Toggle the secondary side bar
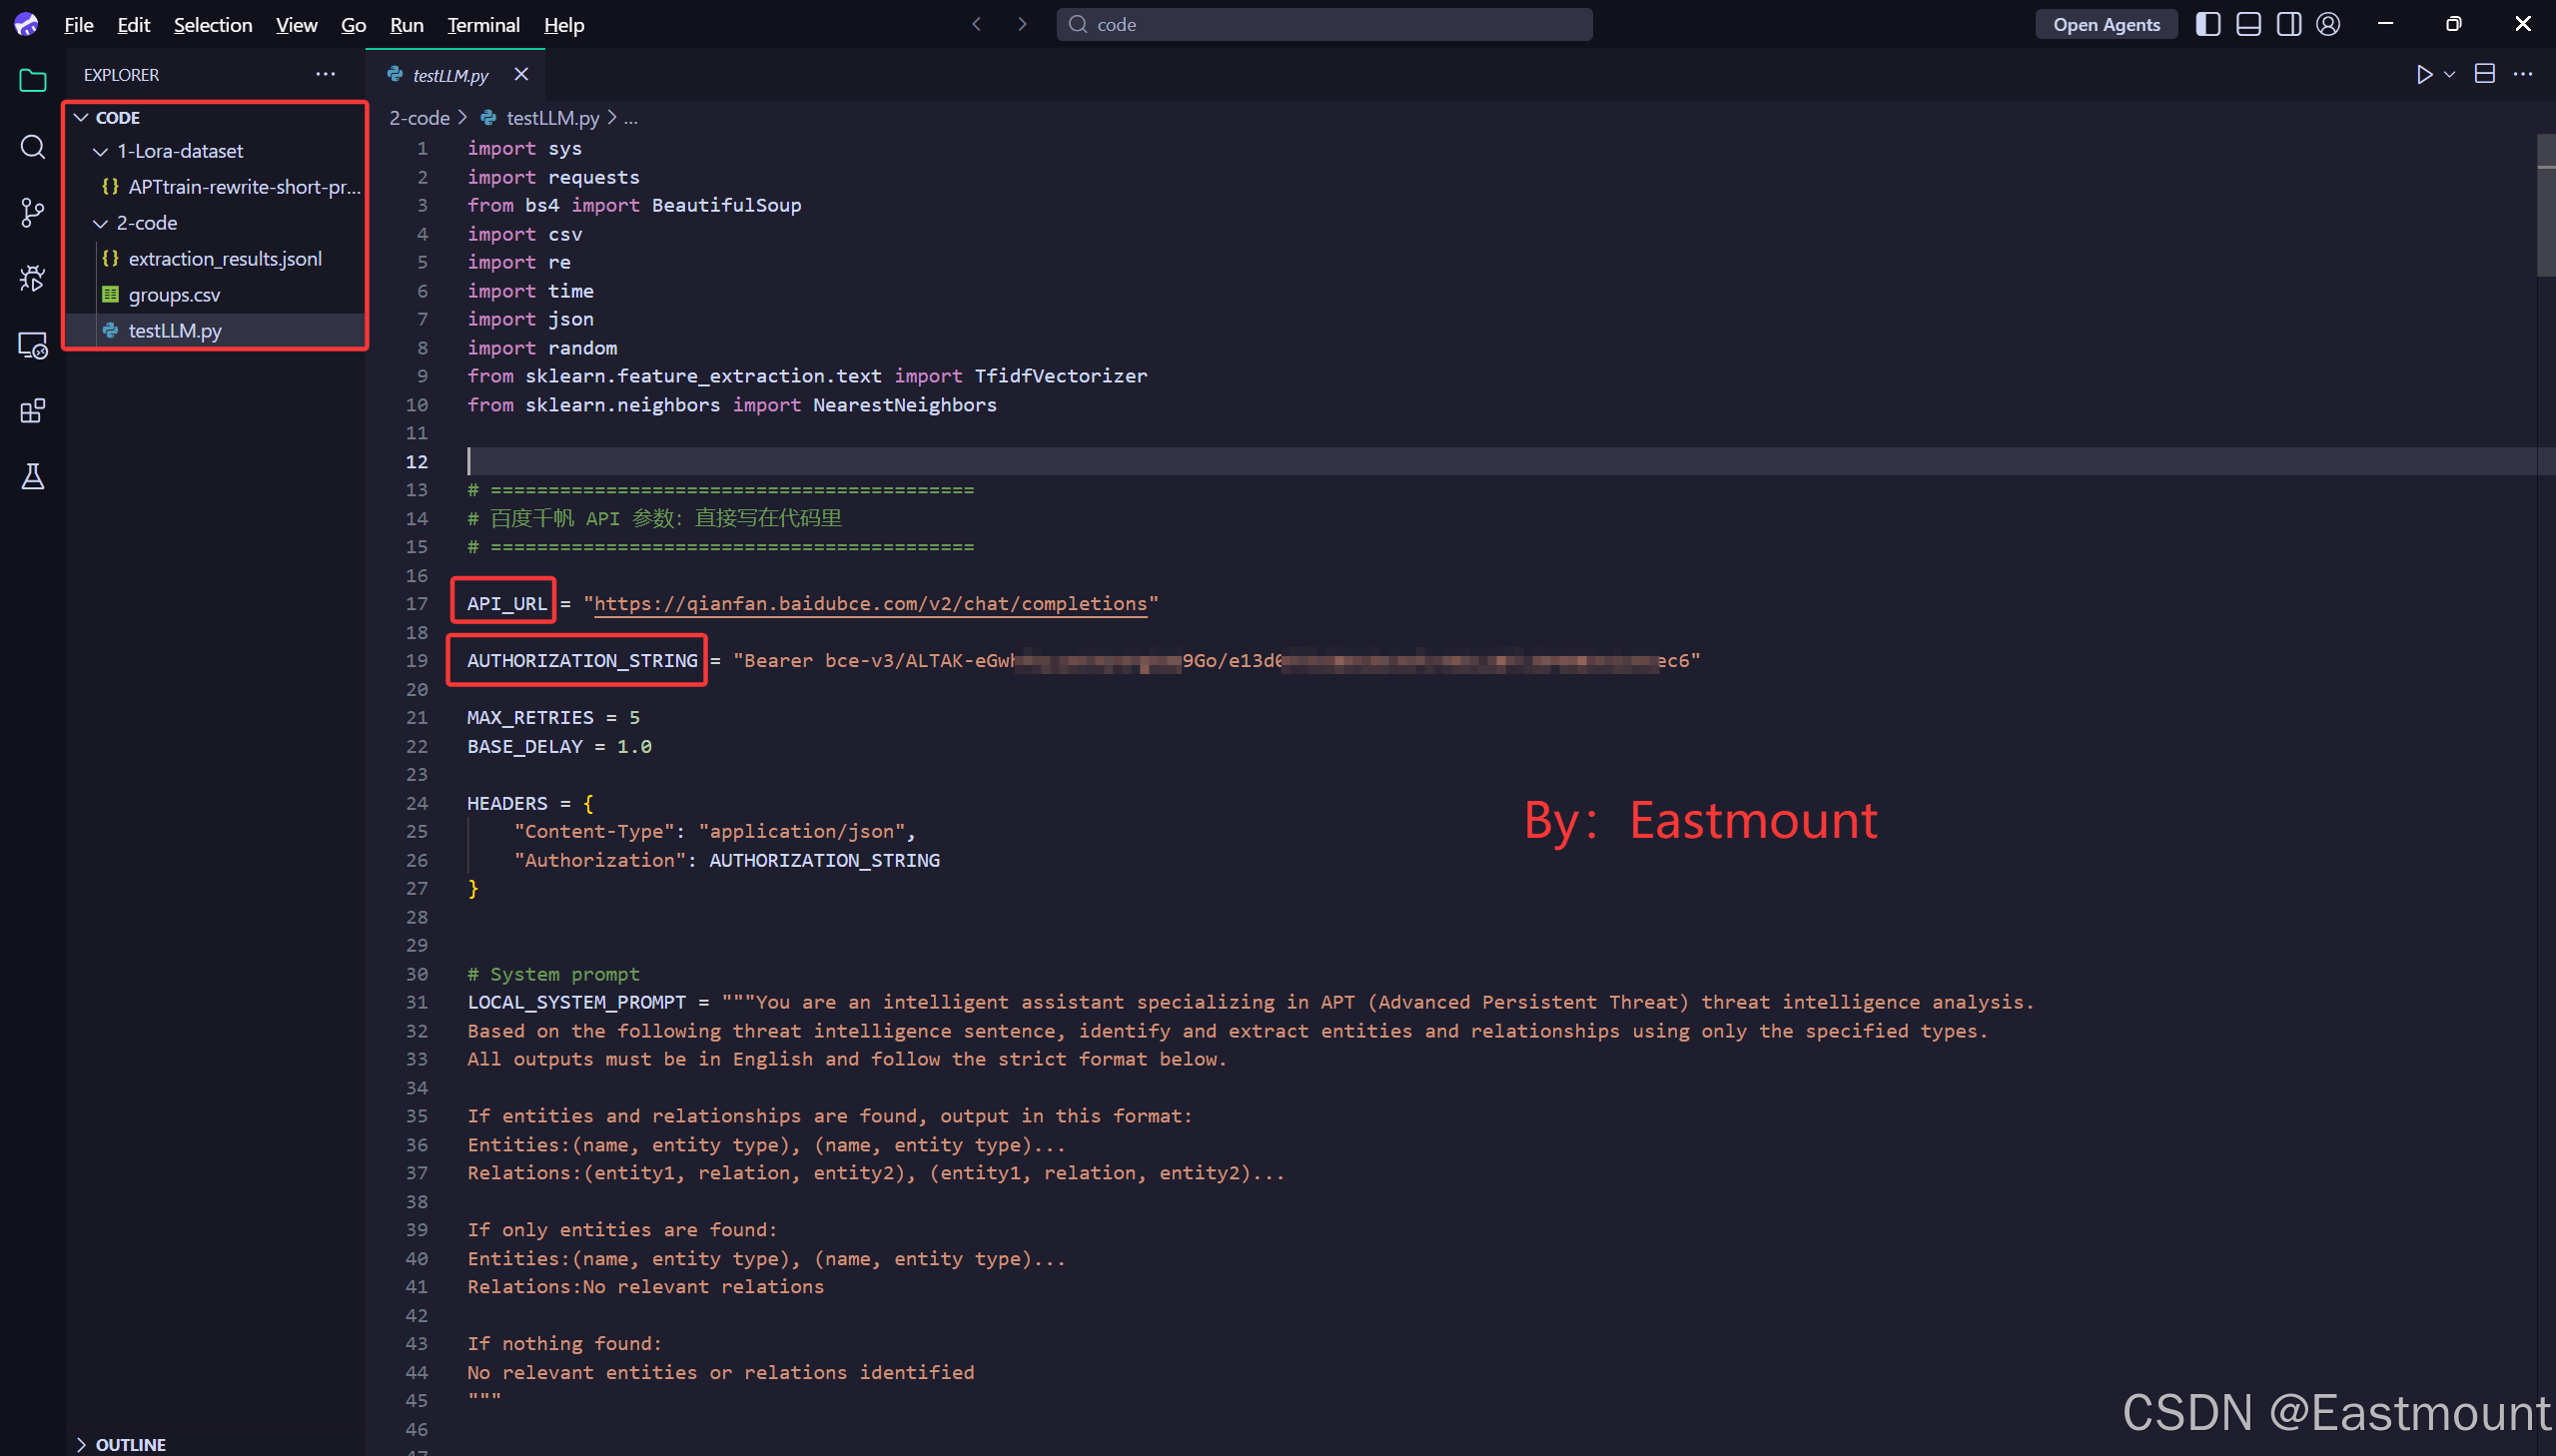The image size is (2556, 1456). 2289,24
